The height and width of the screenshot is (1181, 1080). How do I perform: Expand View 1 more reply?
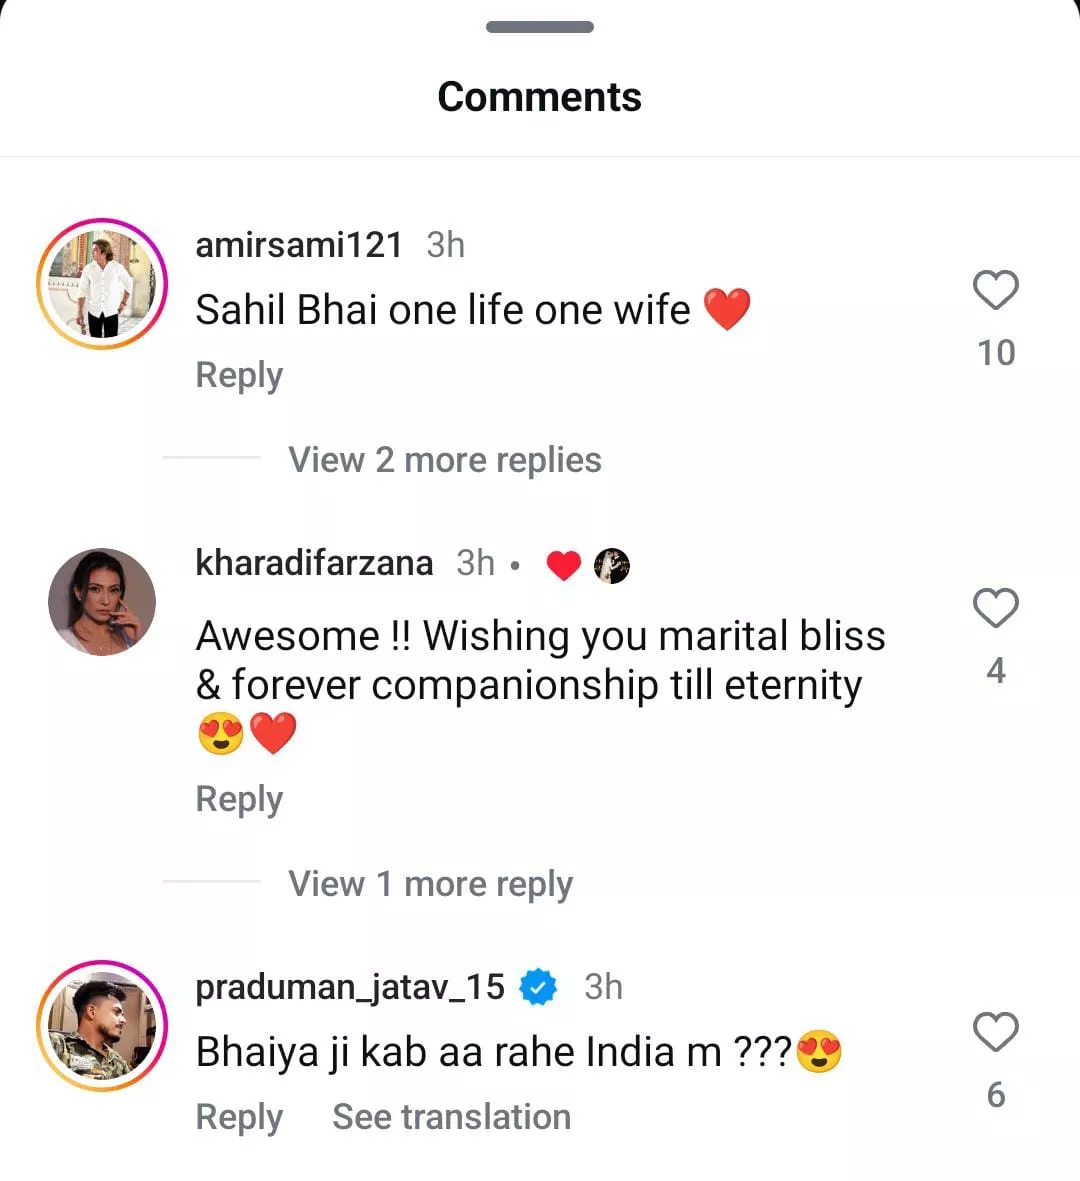point(430,884)
